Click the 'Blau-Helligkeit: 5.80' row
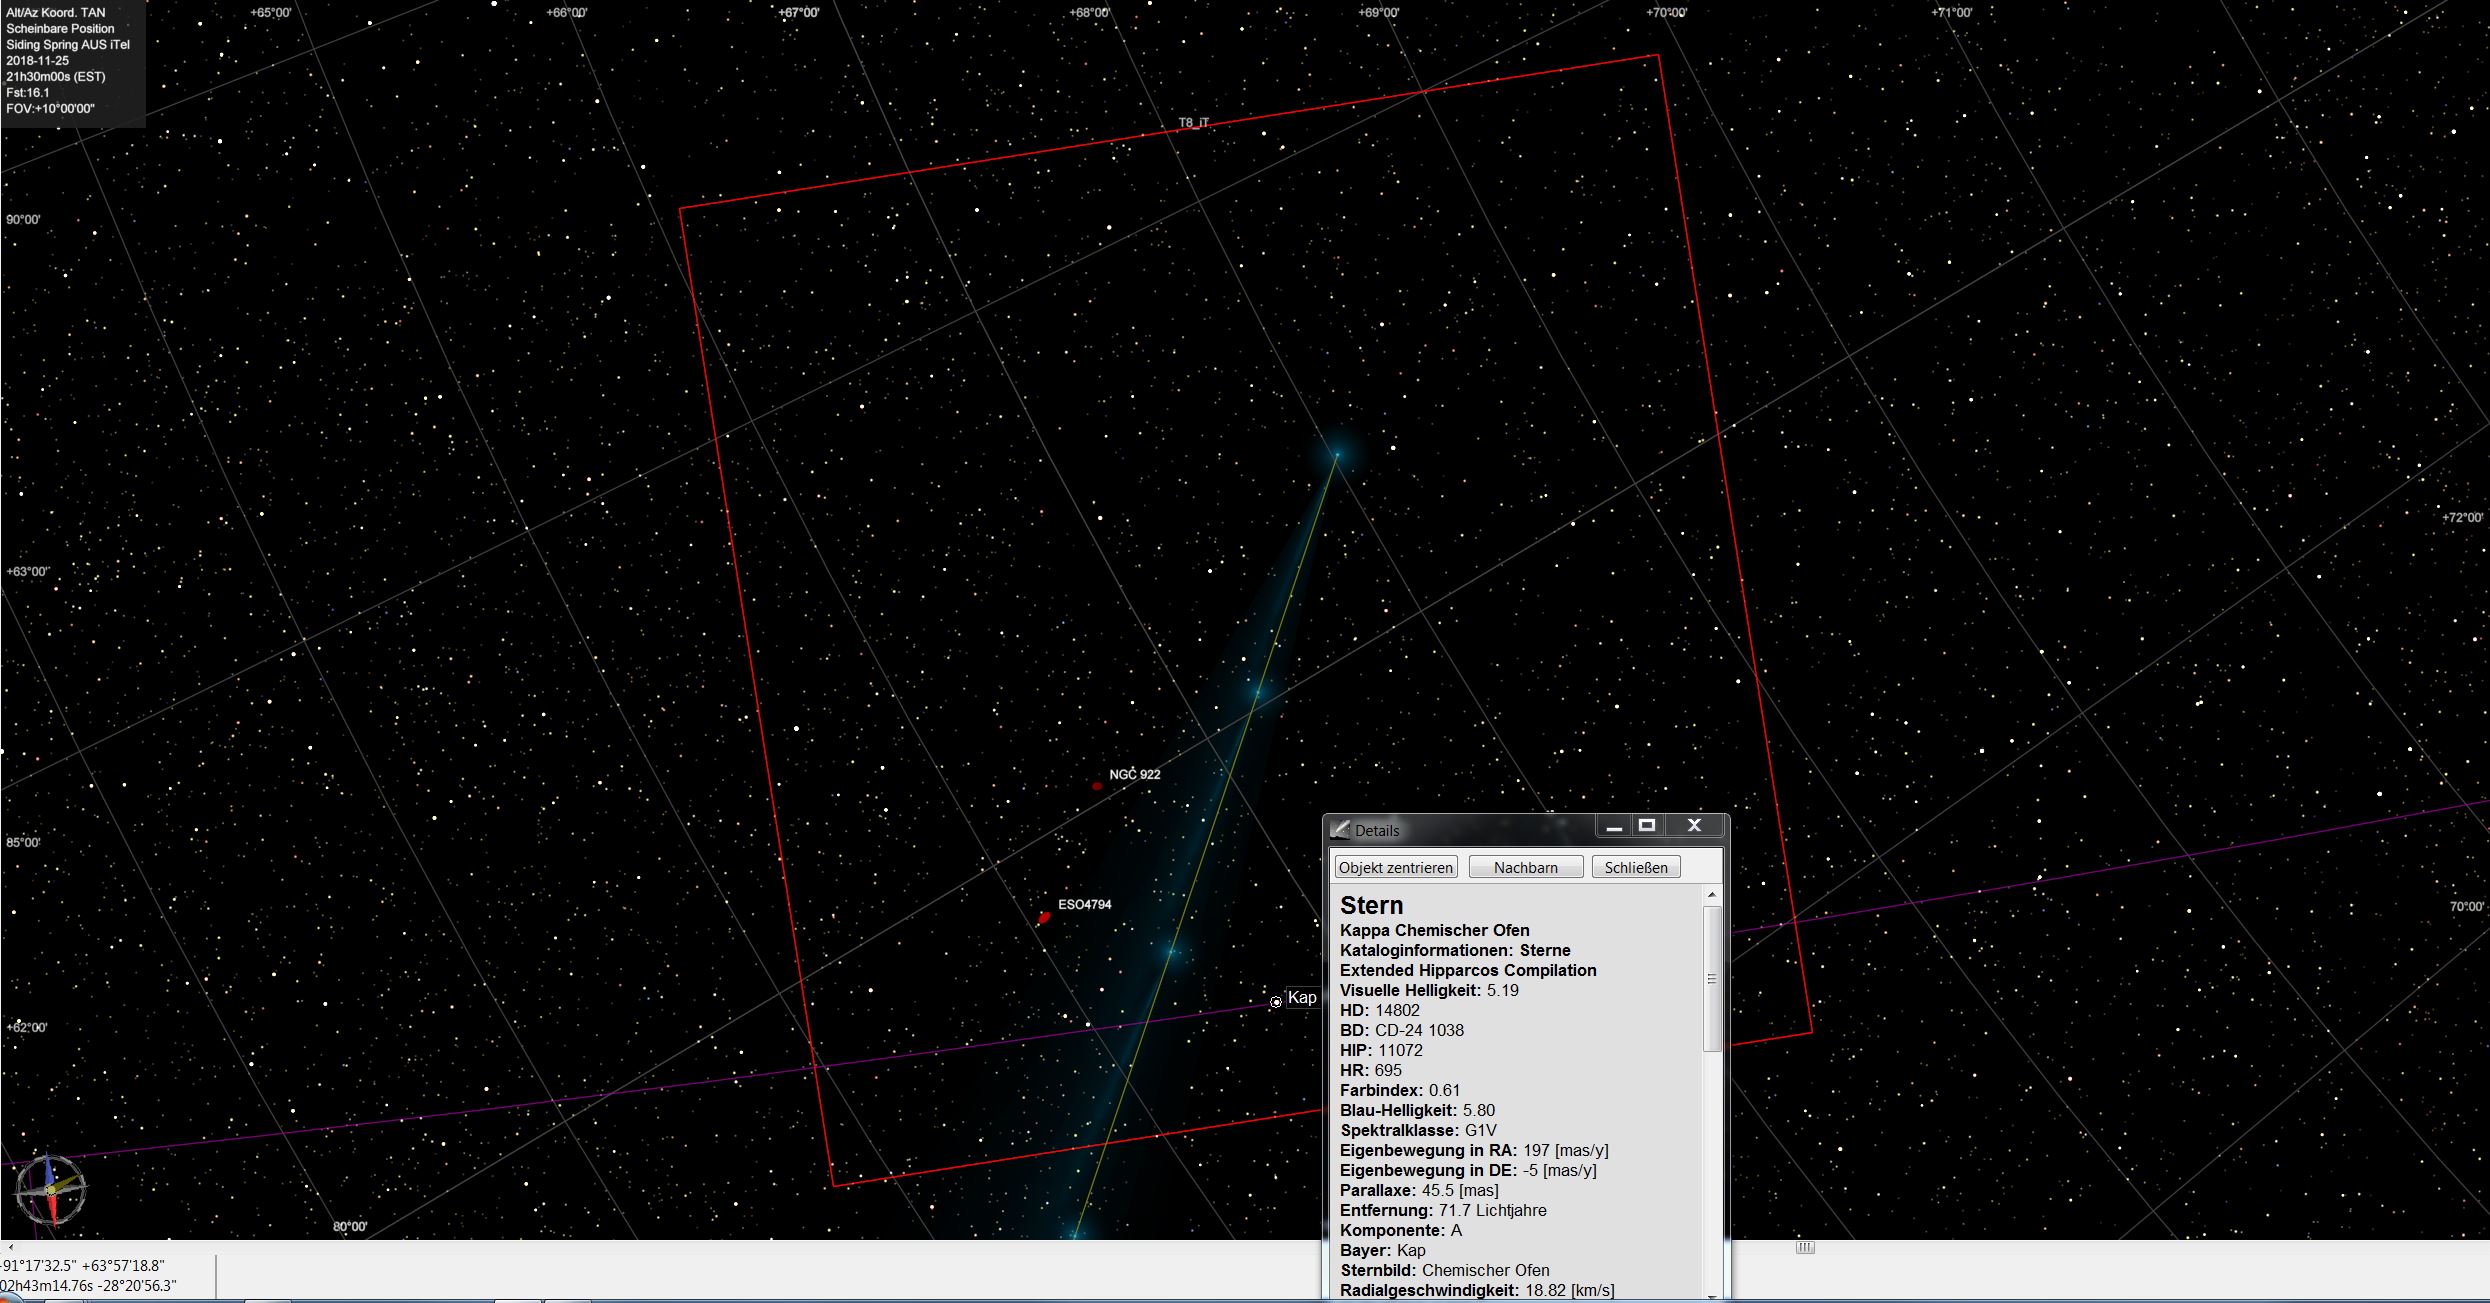The height and width of the screenshot is (1303, 2490). point(1418,1110)
